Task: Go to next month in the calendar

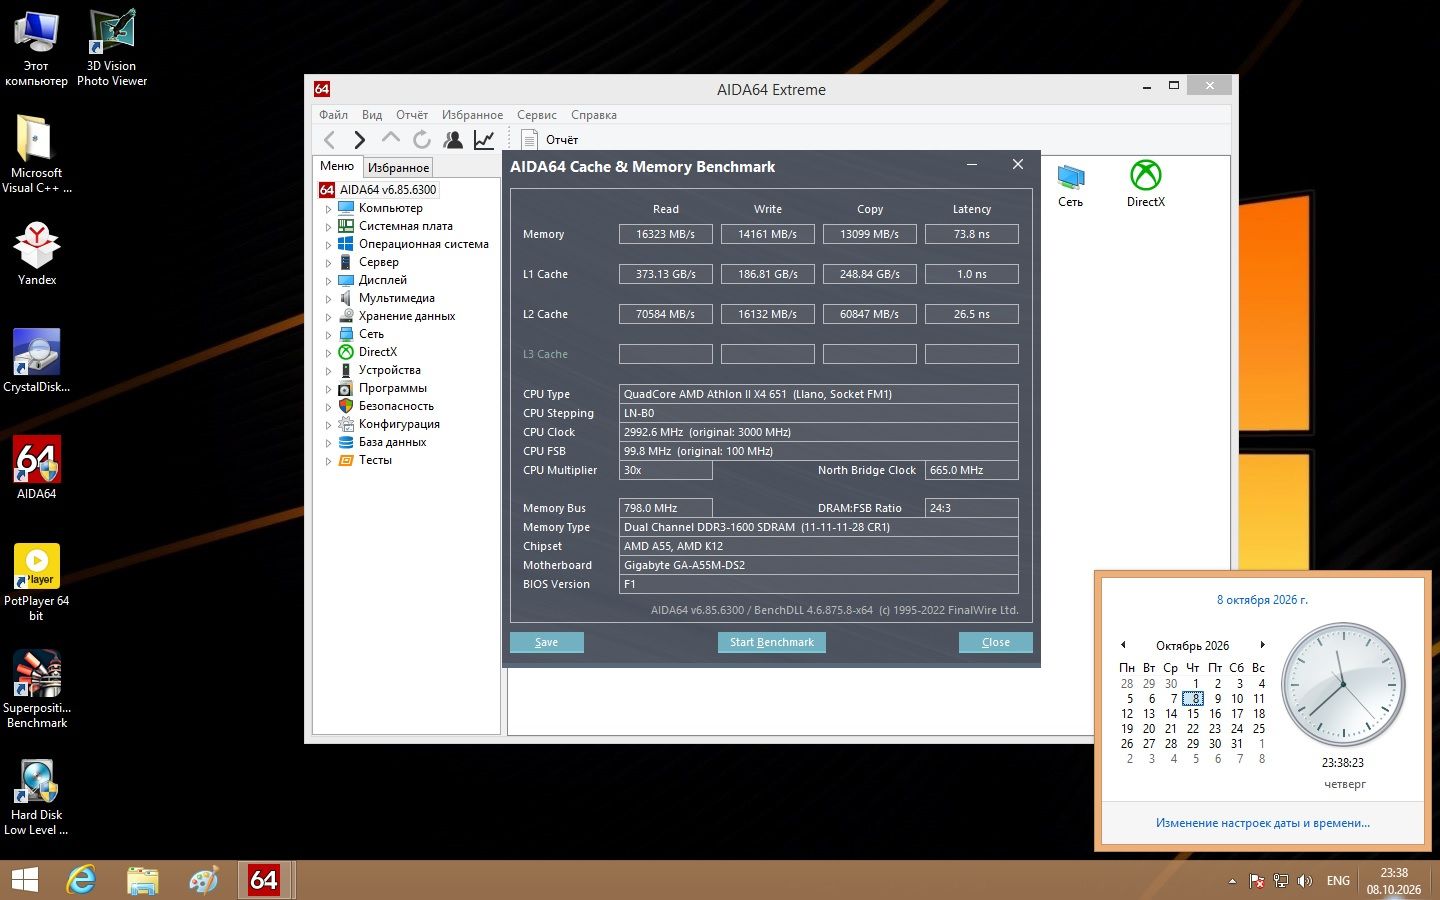Action: click(1263, 645)
